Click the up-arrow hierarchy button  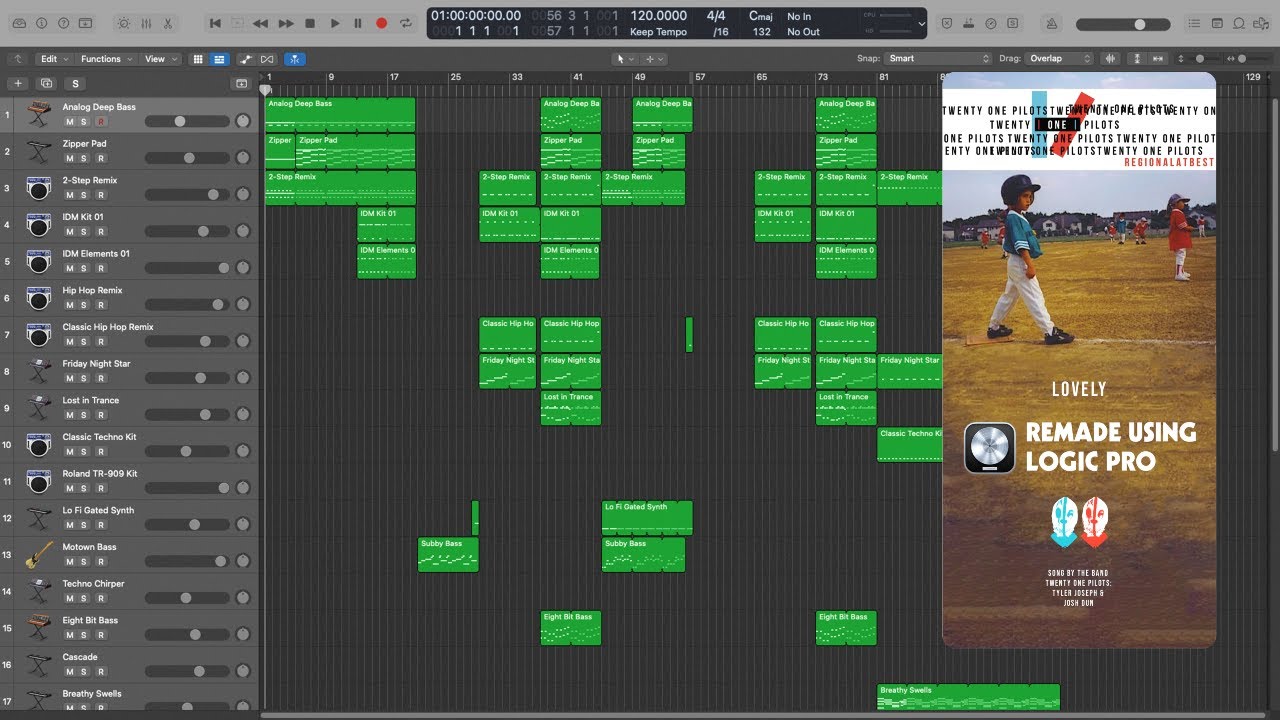(17, 59)
